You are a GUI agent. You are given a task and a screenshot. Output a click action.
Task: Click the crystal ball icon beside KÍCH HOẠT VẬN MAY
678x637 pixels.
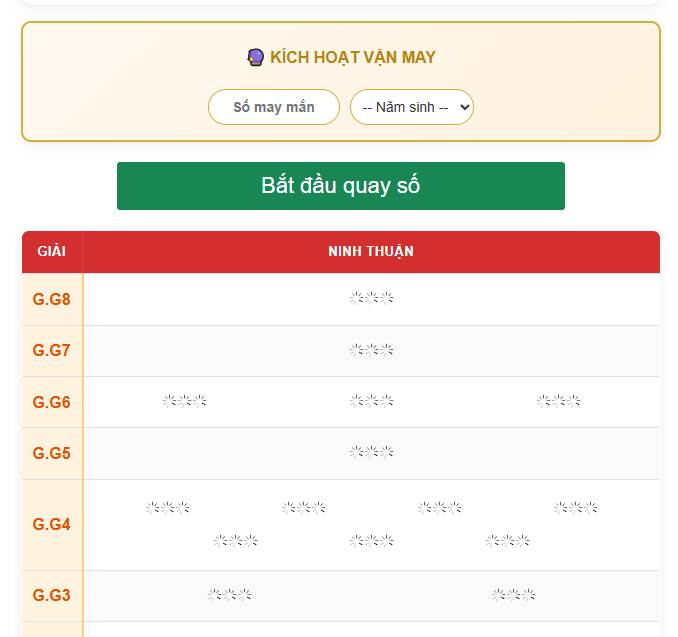point(255,57)
